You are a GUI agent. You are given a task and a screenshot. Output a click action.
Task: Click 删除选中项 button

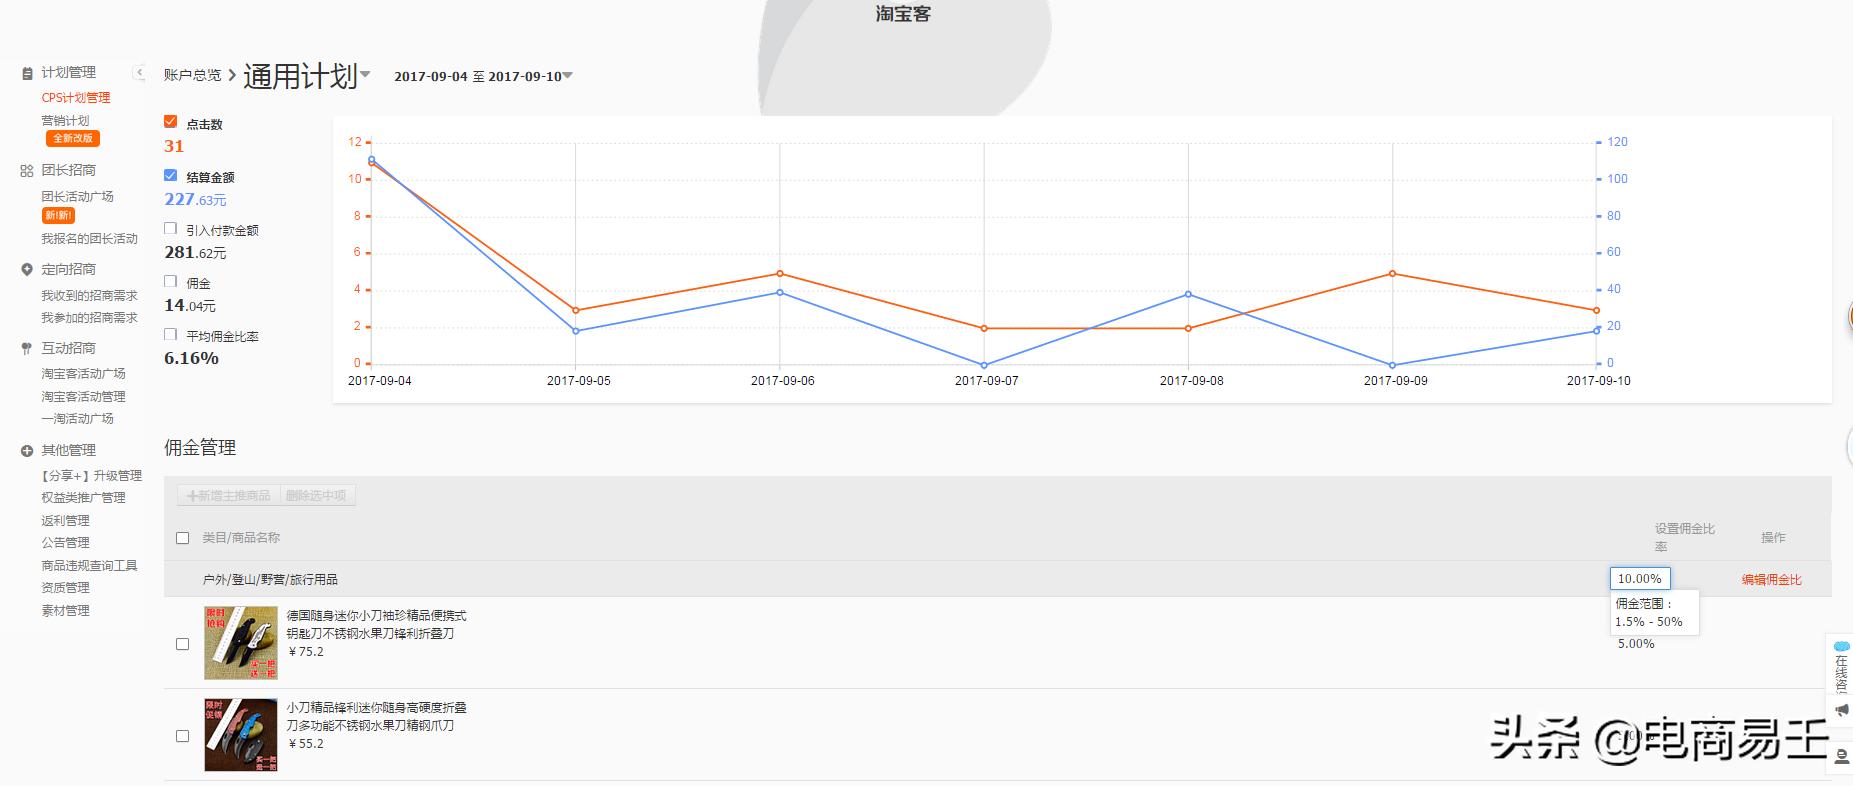316,496
